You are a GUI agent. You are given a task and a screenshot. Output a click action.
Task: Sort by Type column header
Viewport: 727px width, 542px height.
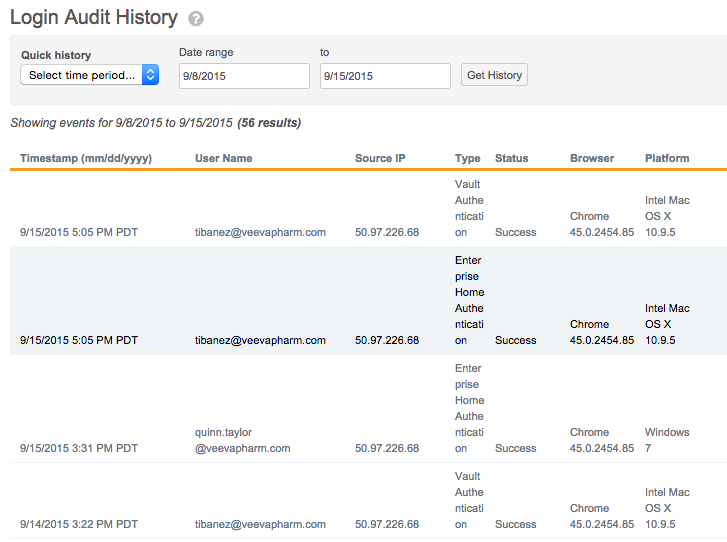[467, 158]
